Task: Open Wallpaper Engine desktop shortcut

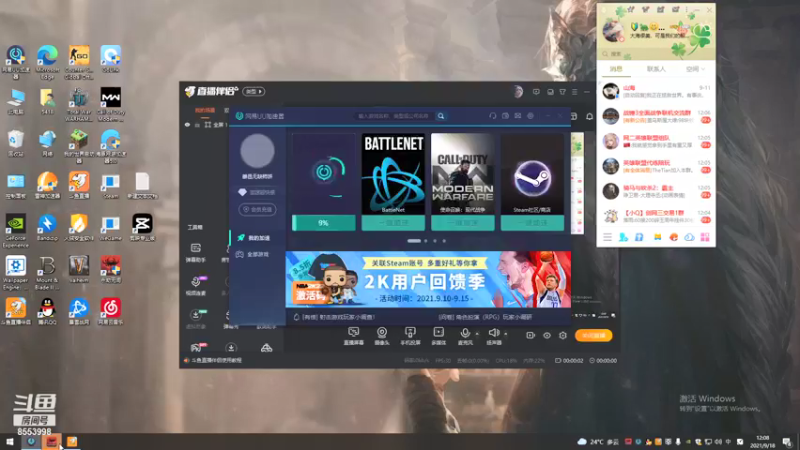Action: 16,273
